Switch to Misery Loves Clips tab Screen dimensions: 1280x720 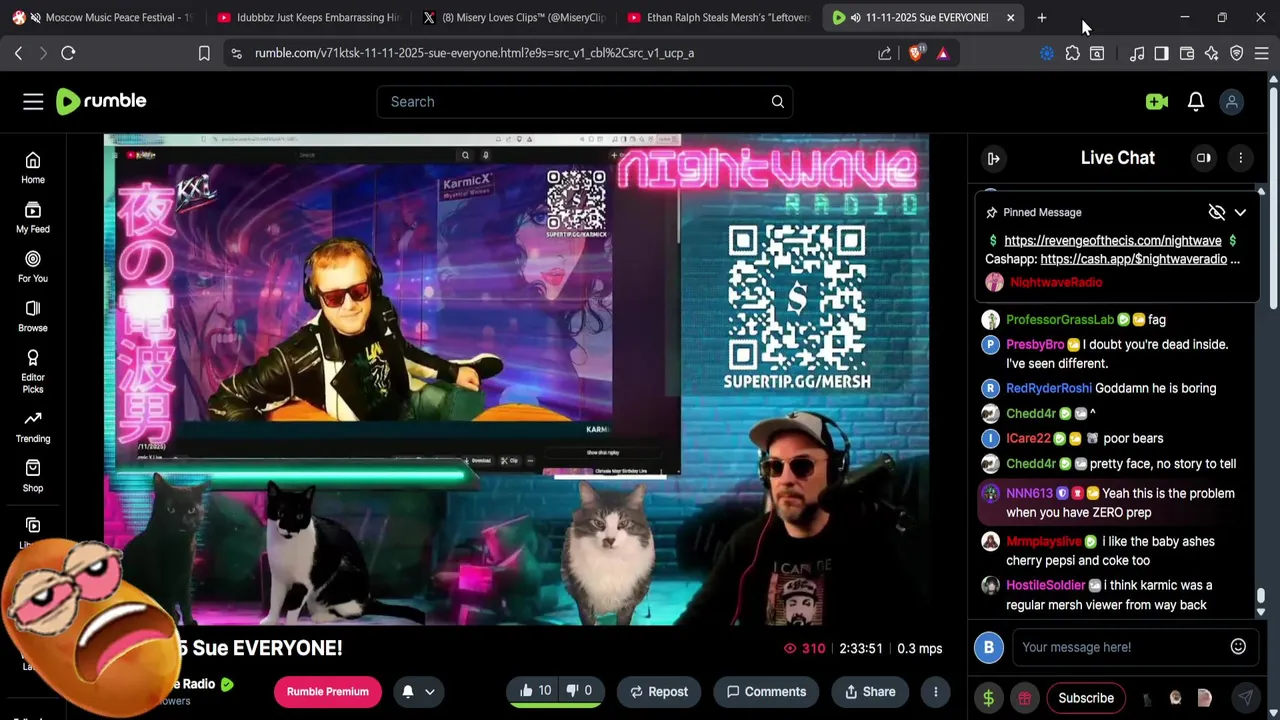point(515,17)
